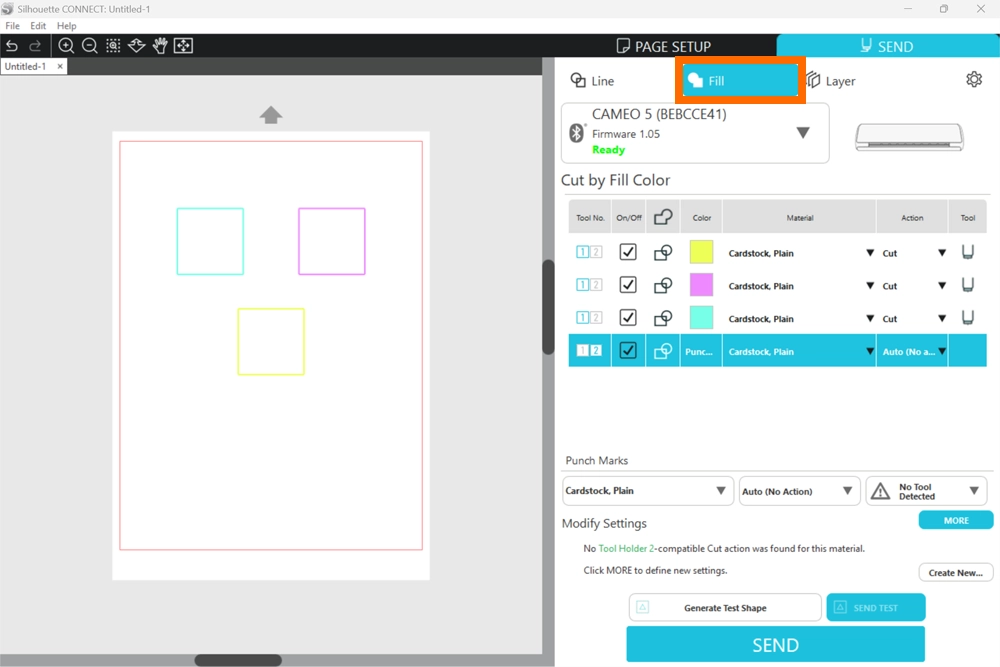Open the PAGE SETUP tab
Viewport: 1000px width, 667px height.
(664, 46)
